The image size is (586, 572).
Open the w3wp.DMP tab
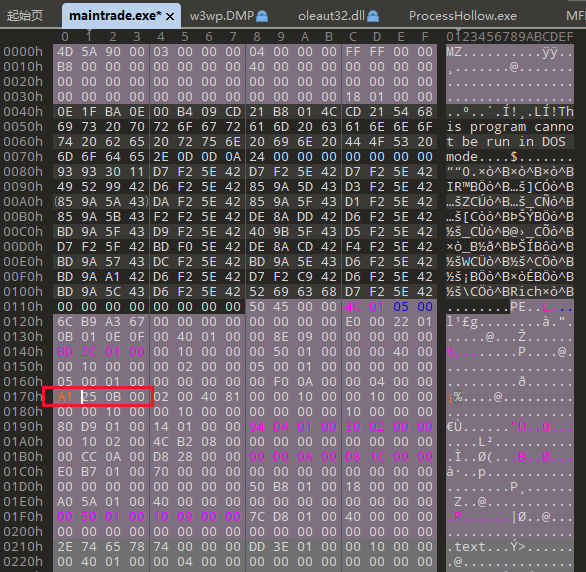[x=222, y=16]
